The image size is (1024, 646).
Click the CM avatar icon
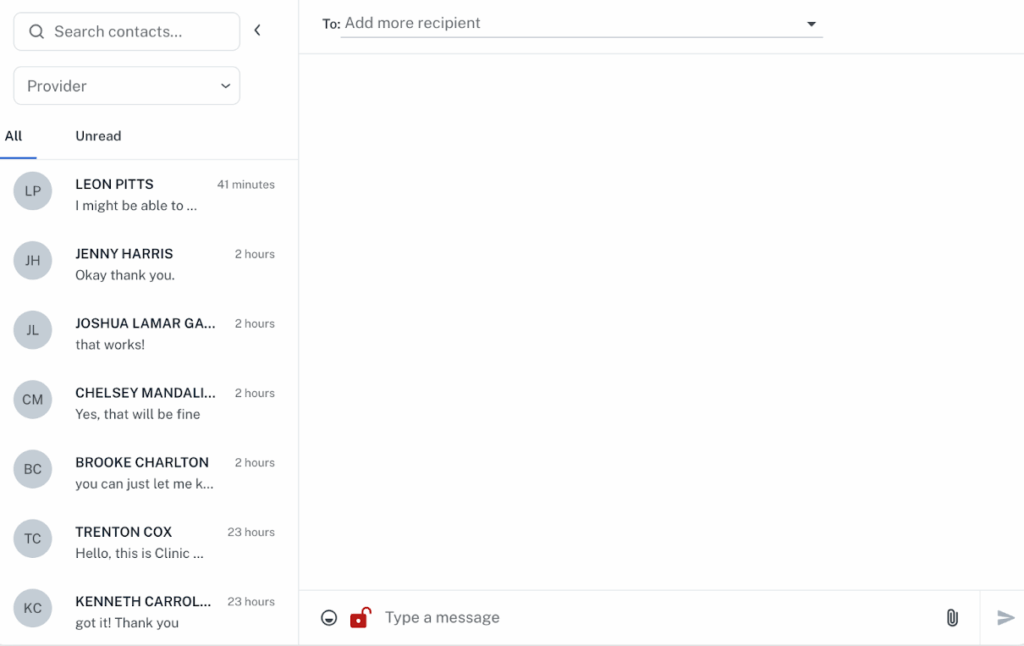(x=33, y=400)
